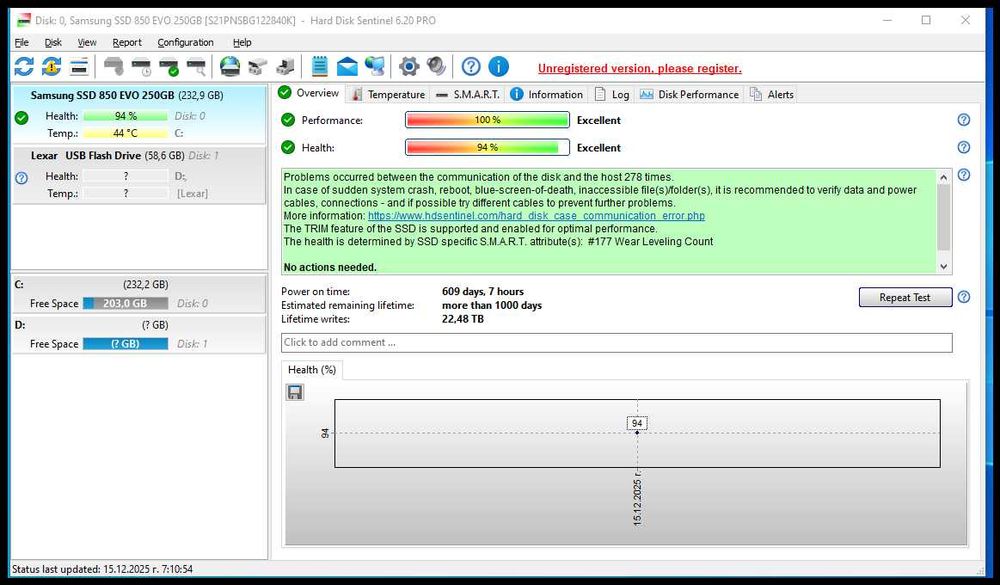Viewport: 1000px width, 585px height.
Task: Click the greyed disk shield toolbar icon
Action: tap(114, 66)
